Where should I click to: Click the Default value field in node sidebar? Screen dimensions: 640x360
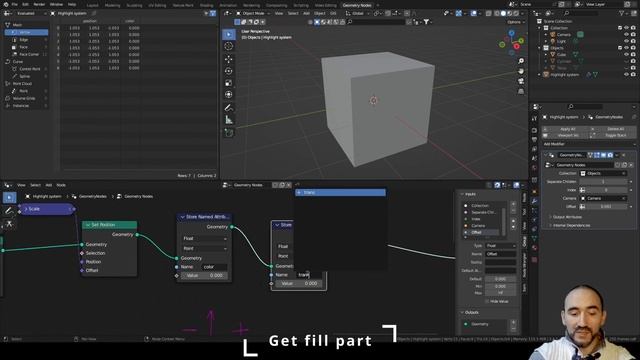tap(500, 279)
